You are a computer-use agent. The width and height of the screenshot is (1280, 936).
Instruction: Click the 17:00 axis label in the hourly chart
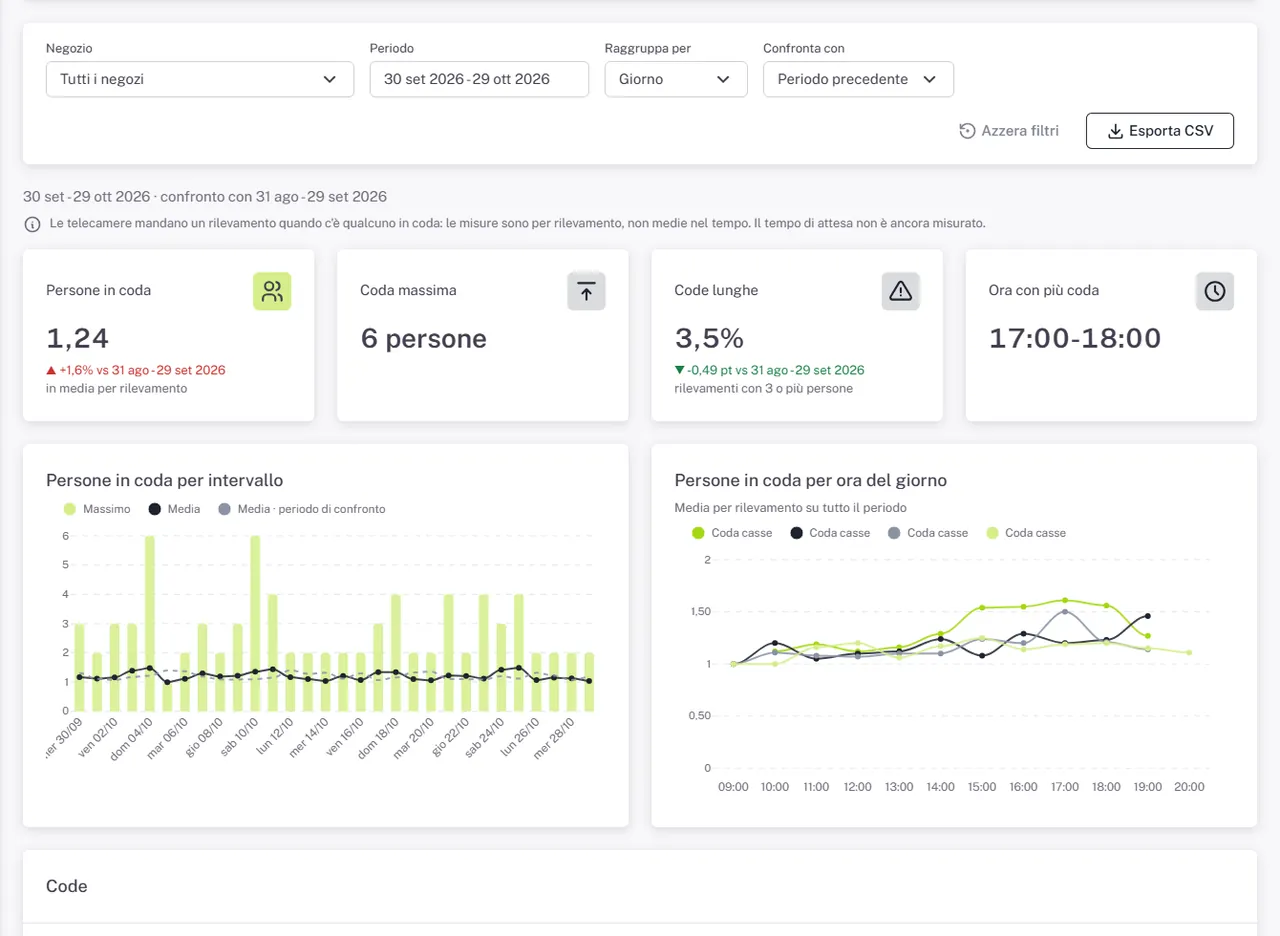pyautogui.click(x=1064, y=787)
